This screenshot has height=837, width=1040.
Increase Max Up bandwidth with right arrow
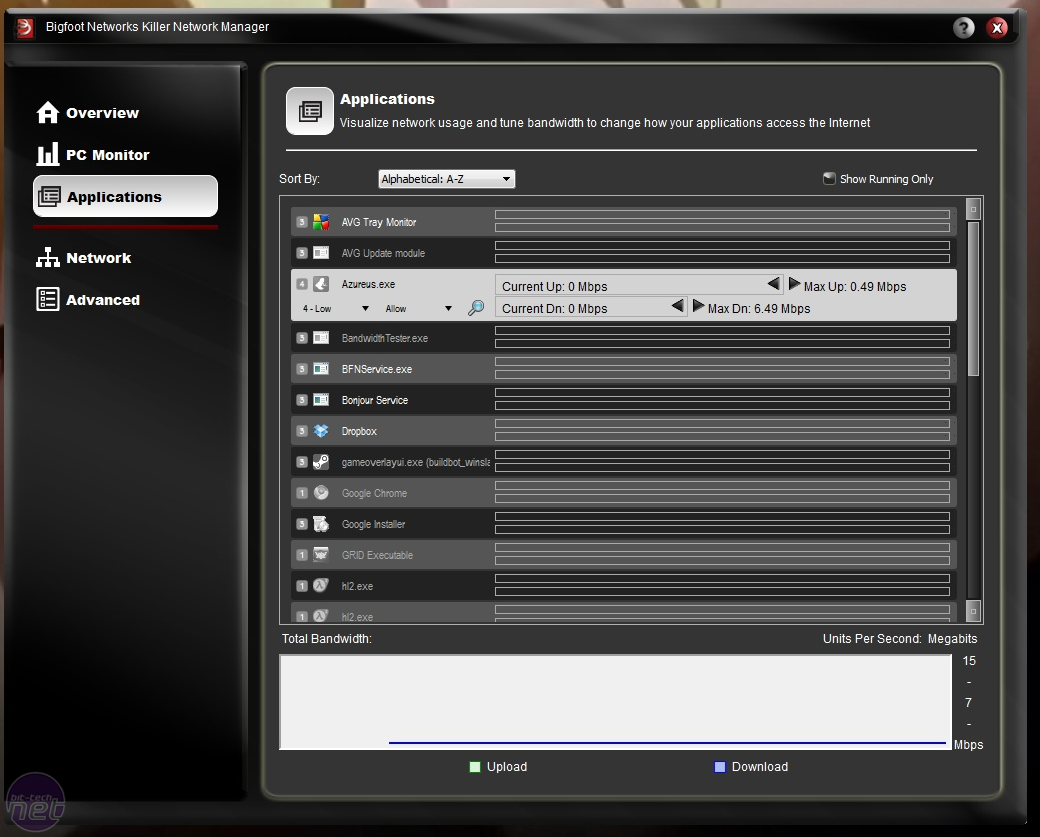pyautogui.click(x=794, y=285)
